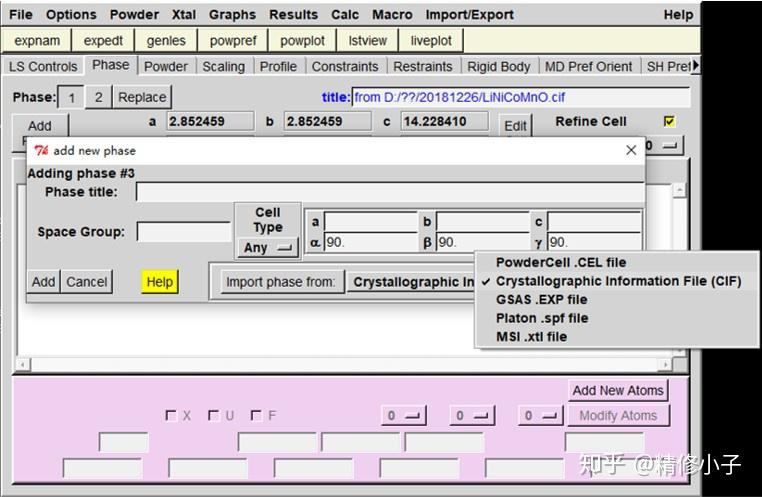Choose GSAS .EXP file option

541,300
